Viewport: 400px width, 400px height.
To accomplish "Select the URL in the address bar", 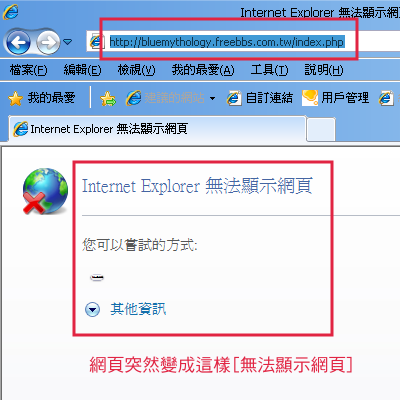I will [227, 42].
